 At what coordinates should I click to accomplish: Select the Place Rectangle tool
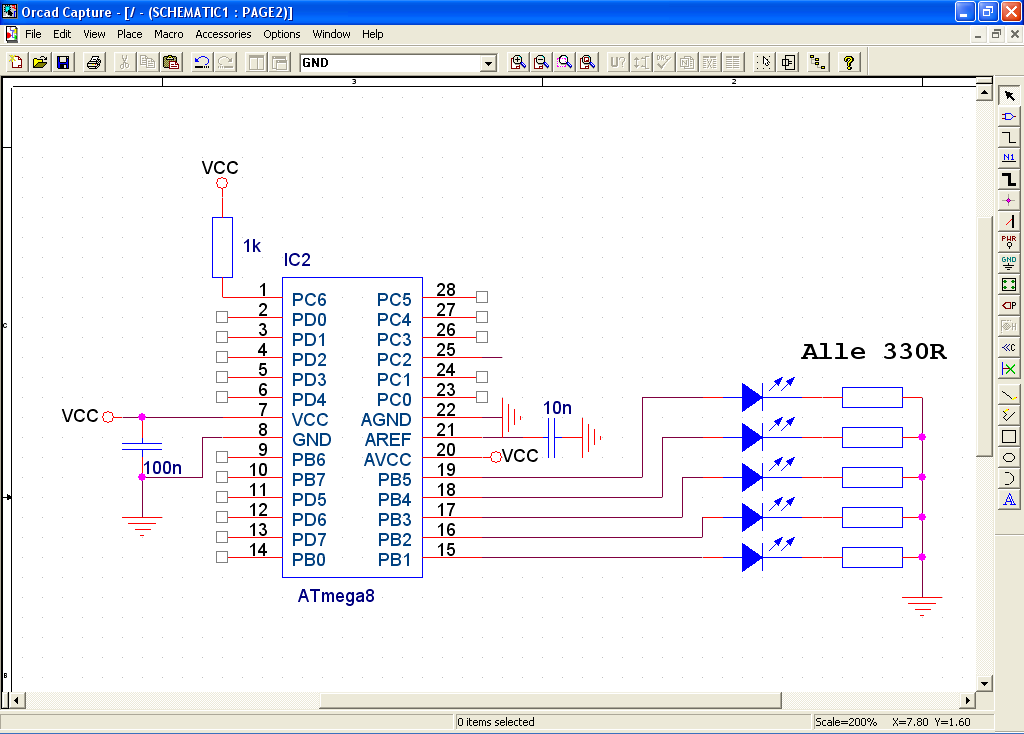click(x=1009, y=436)
